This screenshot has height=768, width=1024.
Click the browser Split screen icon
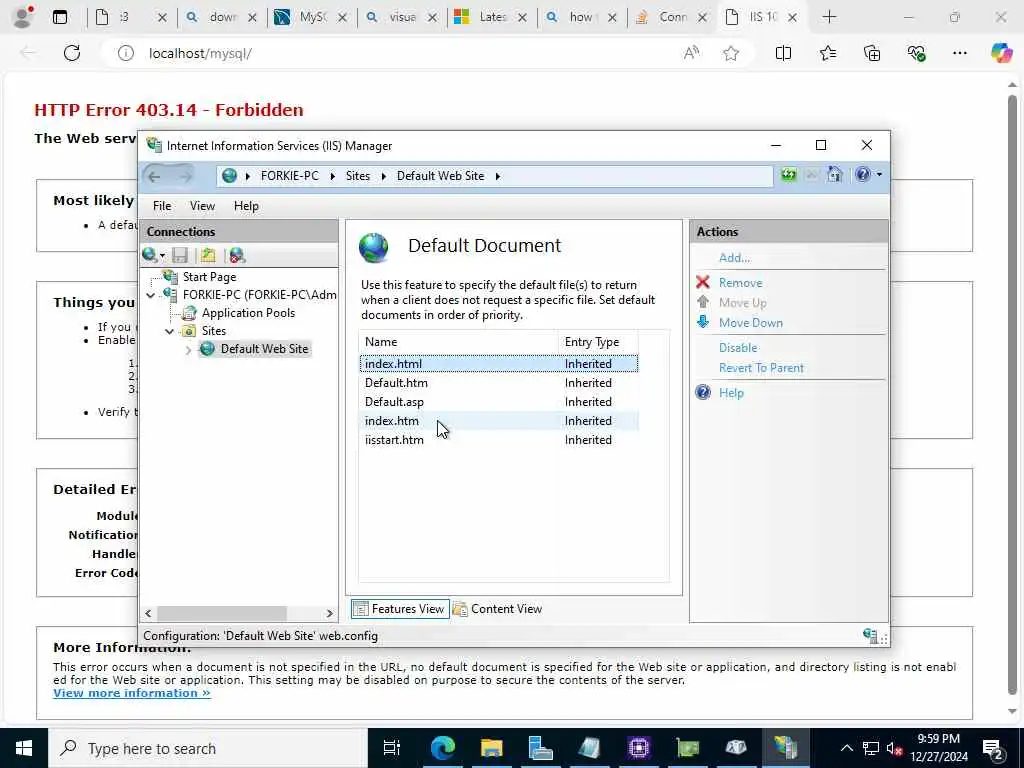click(x=783, y=53)
